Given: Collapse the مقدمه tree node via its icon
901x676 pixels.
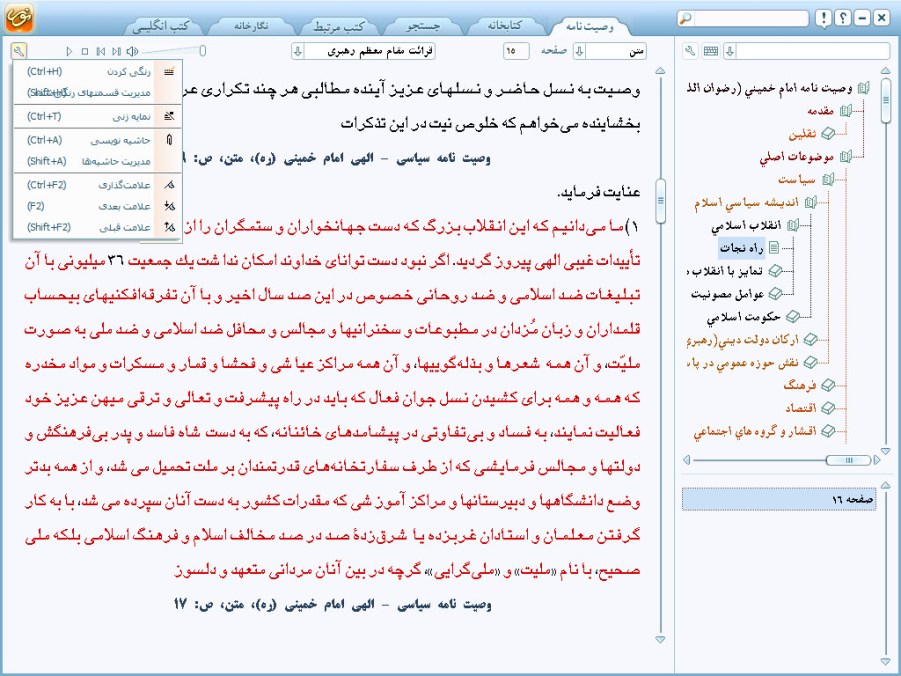Looking at the screenshot, I should pos(845,111).
